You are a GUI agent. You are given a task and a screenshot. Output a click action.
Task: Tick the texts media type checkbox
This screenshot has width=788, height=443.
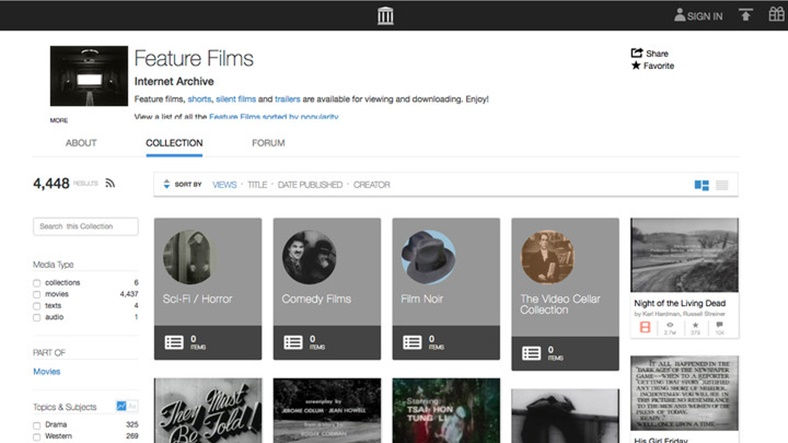37,306
